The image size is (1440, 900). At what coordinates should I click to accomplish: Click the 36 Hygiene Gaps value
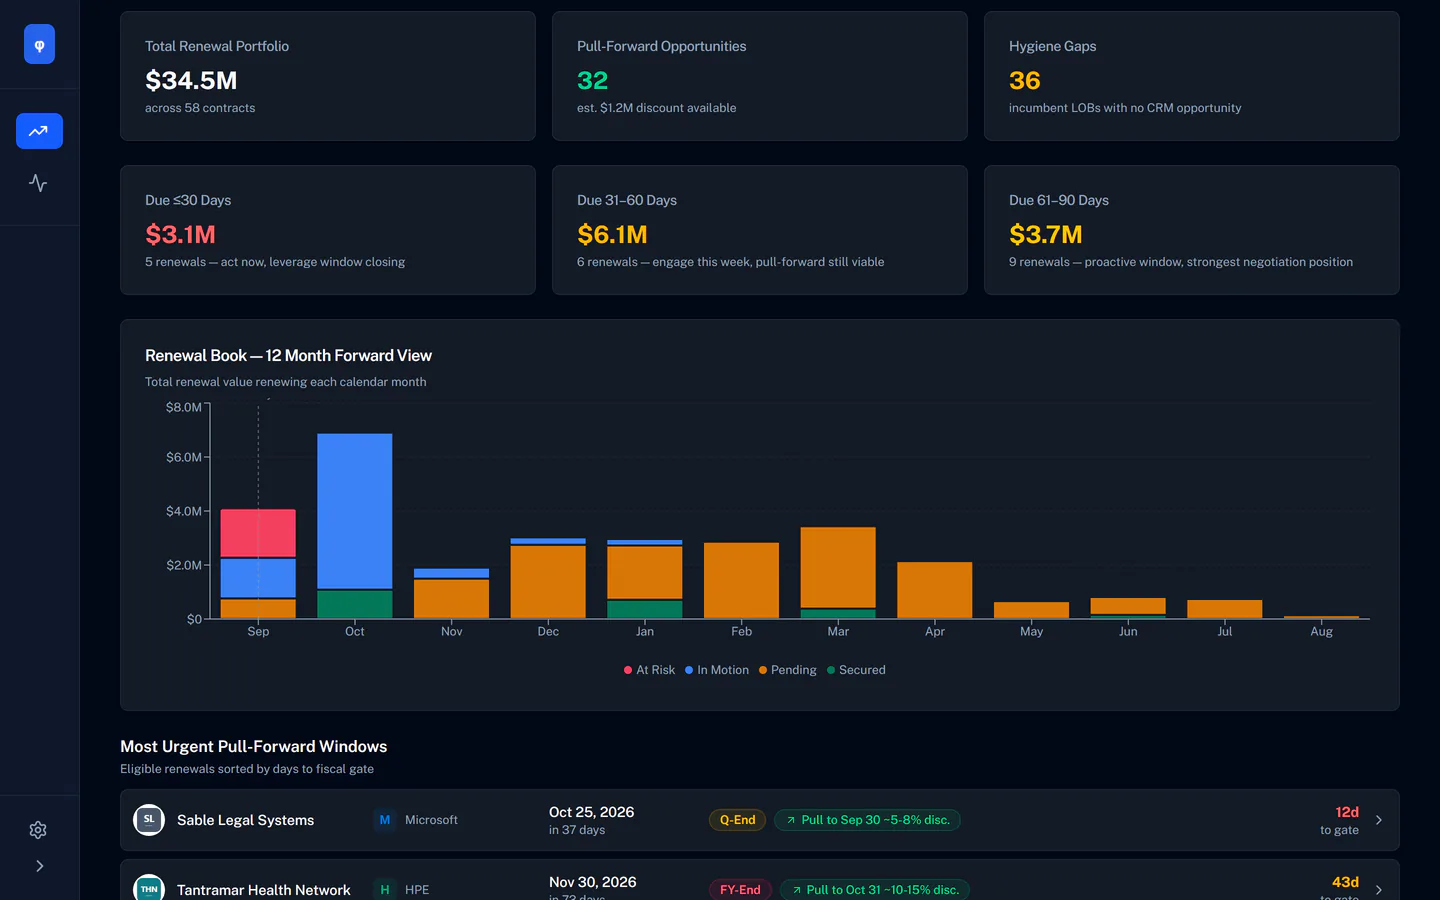pyautogui.click(x=1025, y=80)
